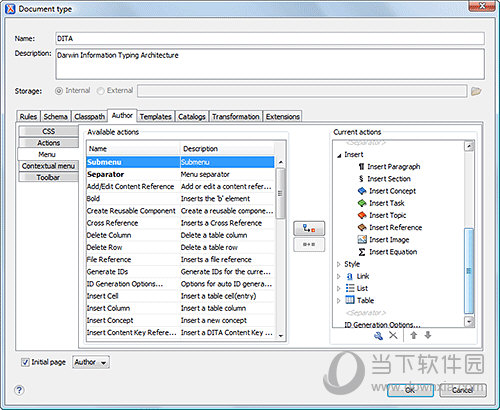This screenshot has height=410, width=500.
Task: Click the Table grid icon in the tree
Action: tap(350, 300)
